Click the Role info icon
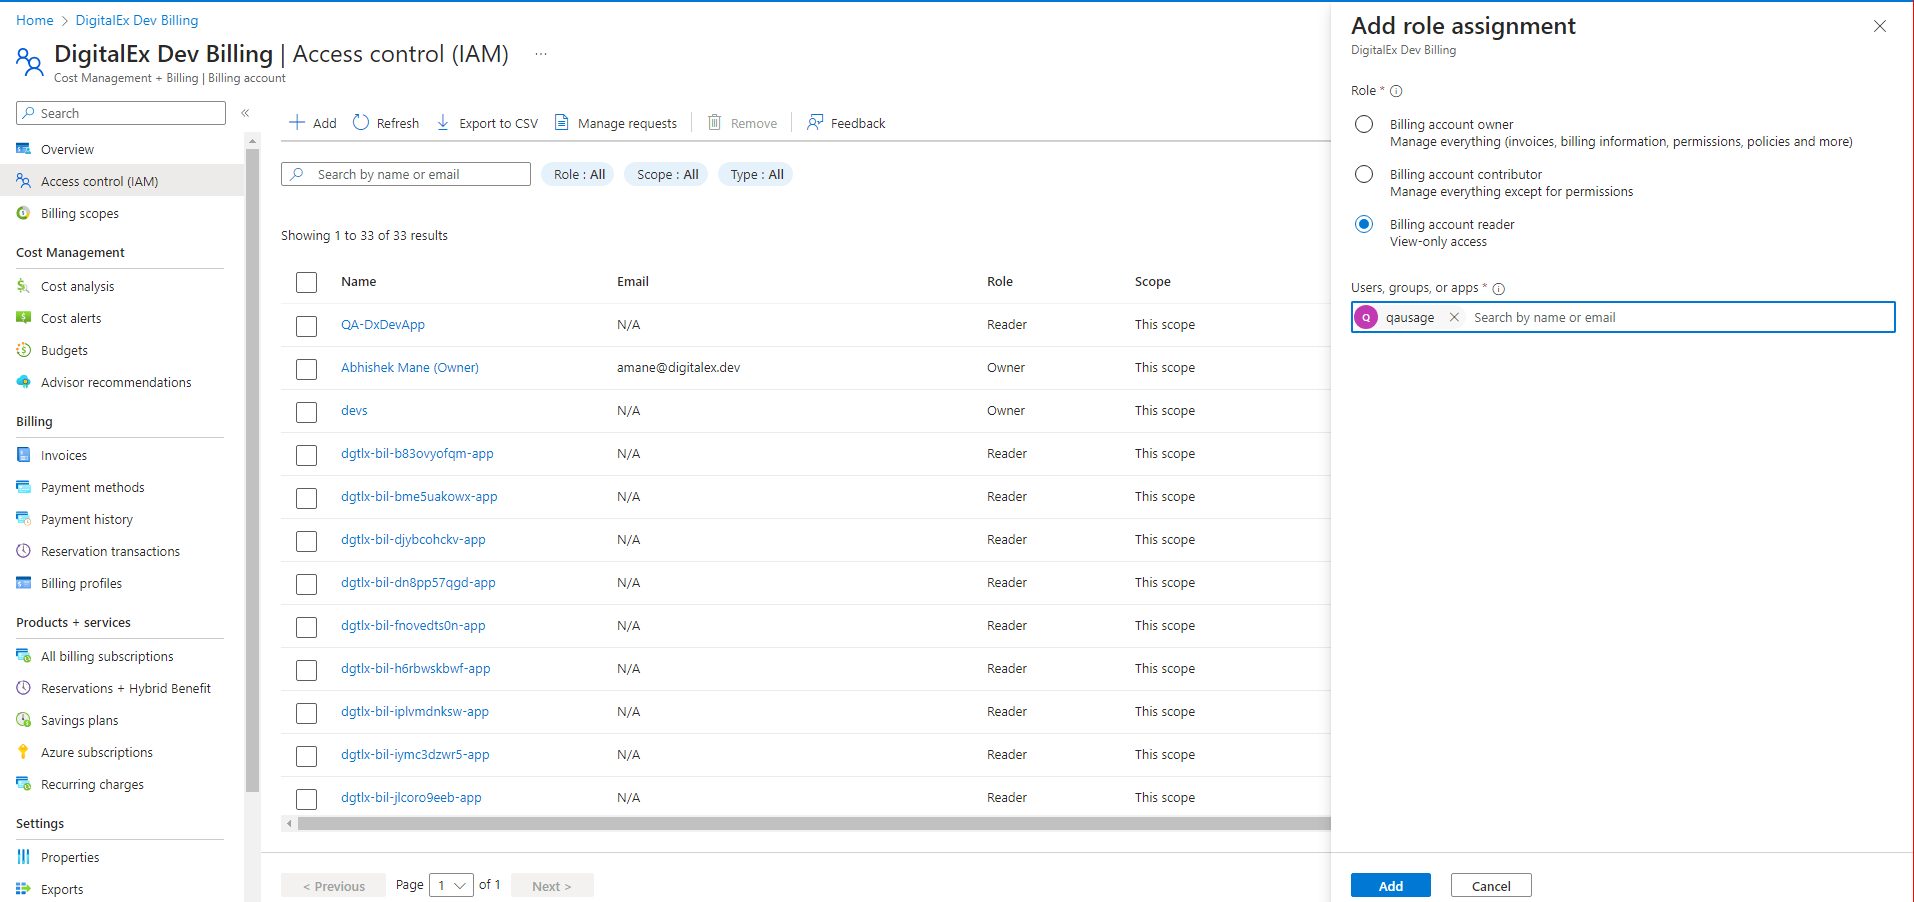The image size is (1914, 902). tap(1396, 91)
